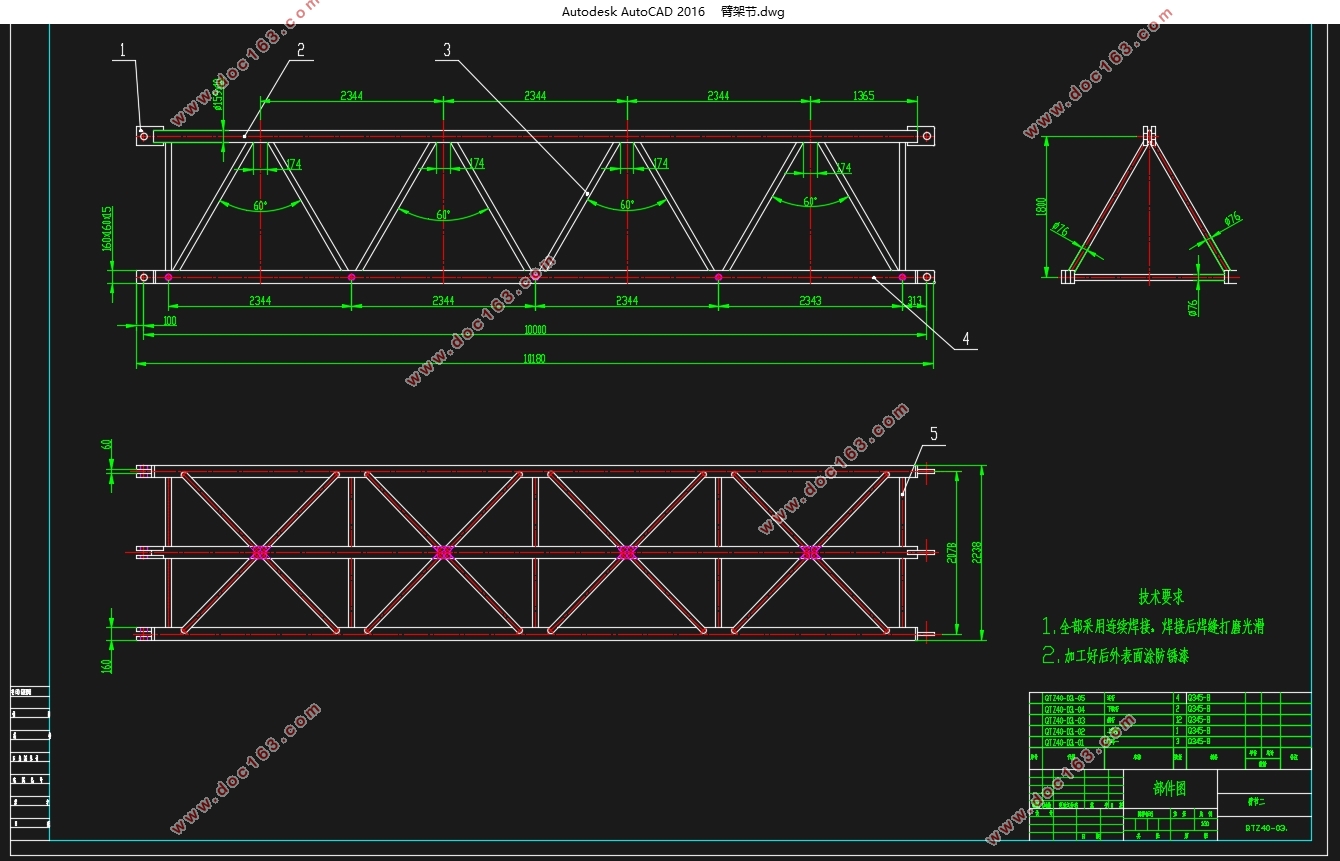Select the 100 offset dimension text
This screenshot has height=861, width=1340.
tap(168, 320)
